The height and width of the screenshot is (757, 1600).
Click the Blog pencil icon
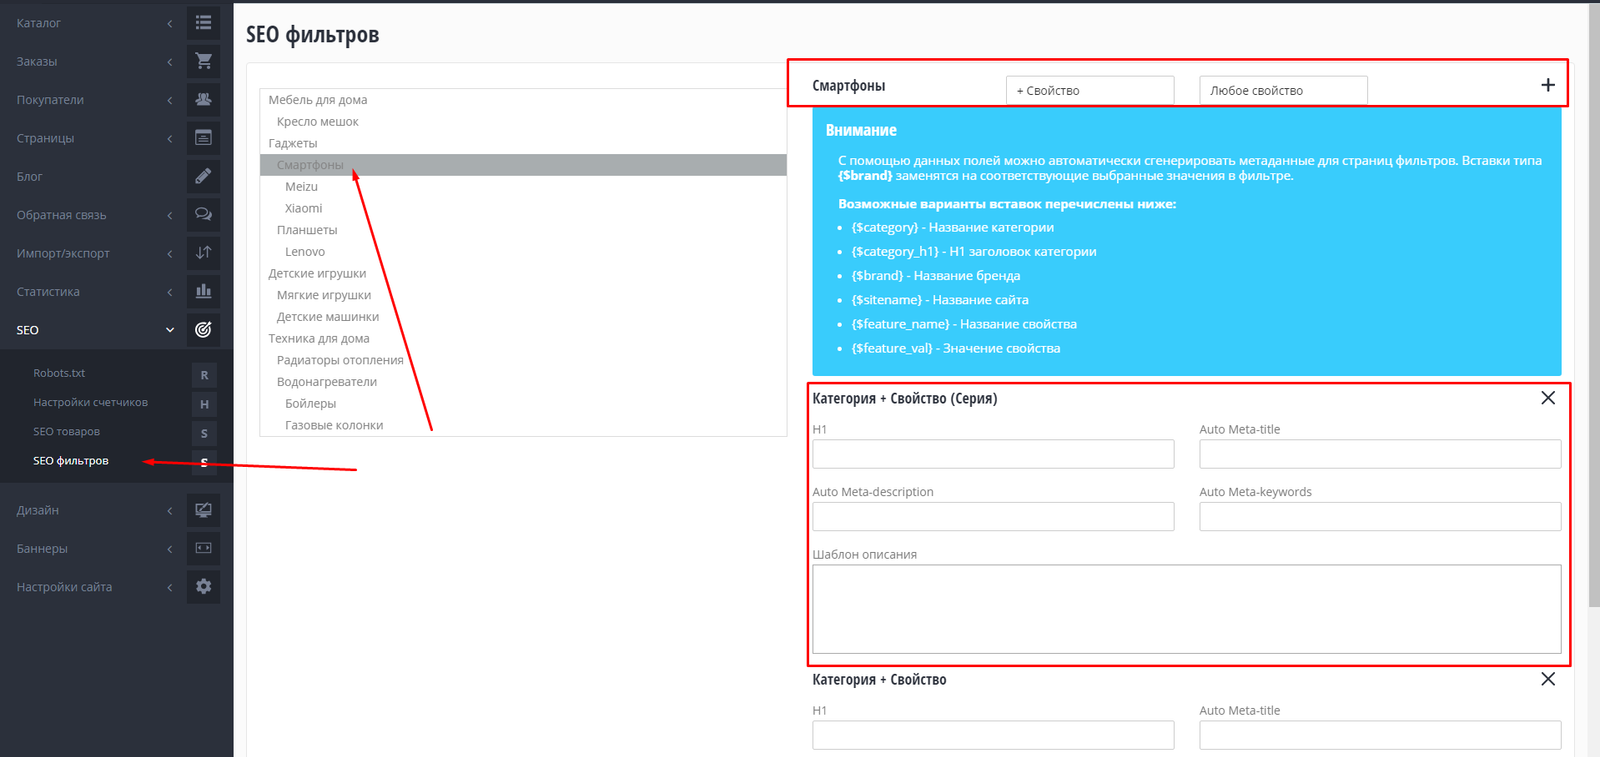[x=203, y=176]
